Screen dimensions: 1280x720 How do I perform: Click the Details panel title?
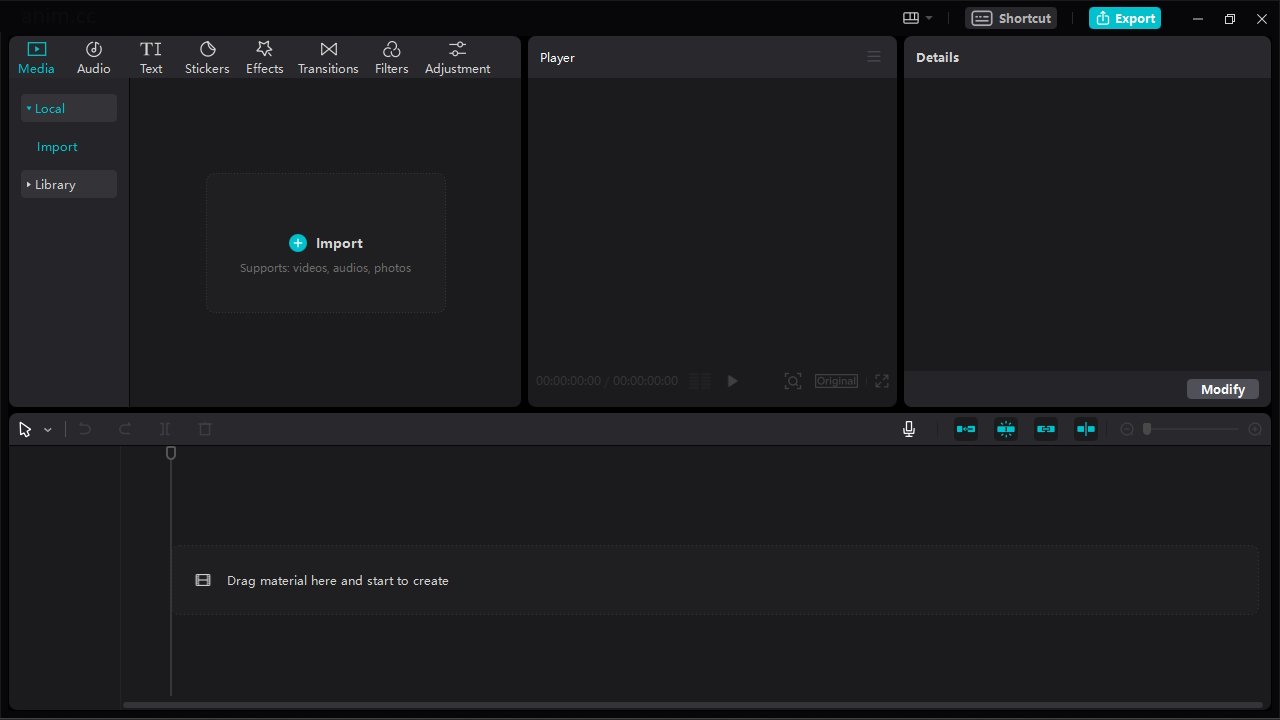point(937,57)
